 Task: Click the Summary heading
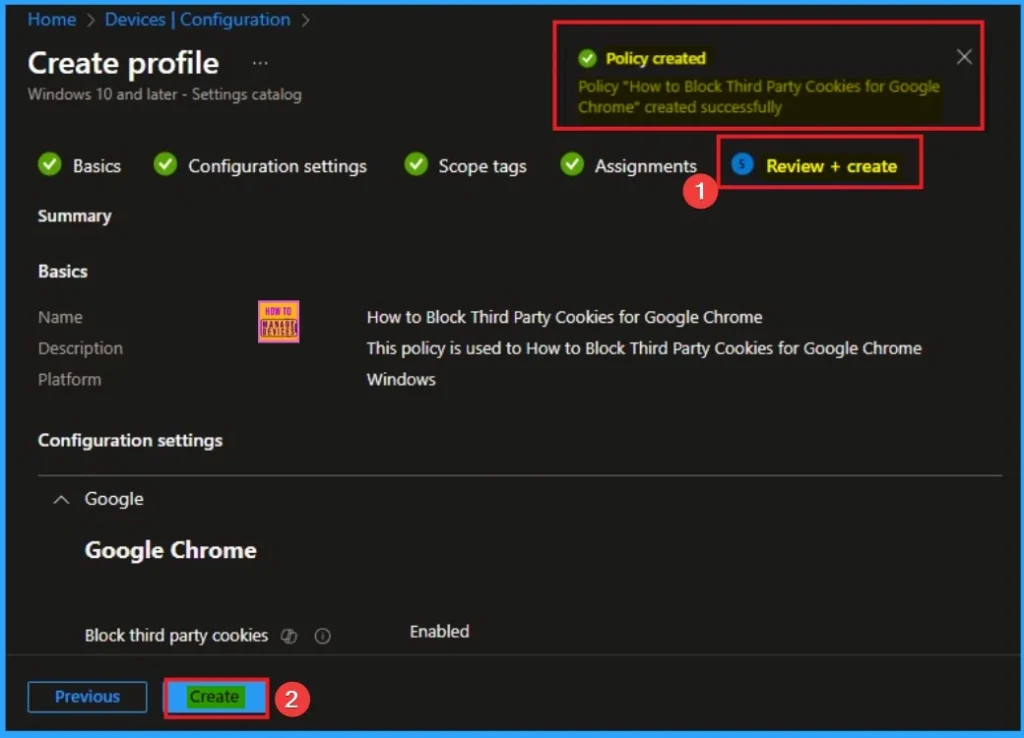[x=74, y=216]
